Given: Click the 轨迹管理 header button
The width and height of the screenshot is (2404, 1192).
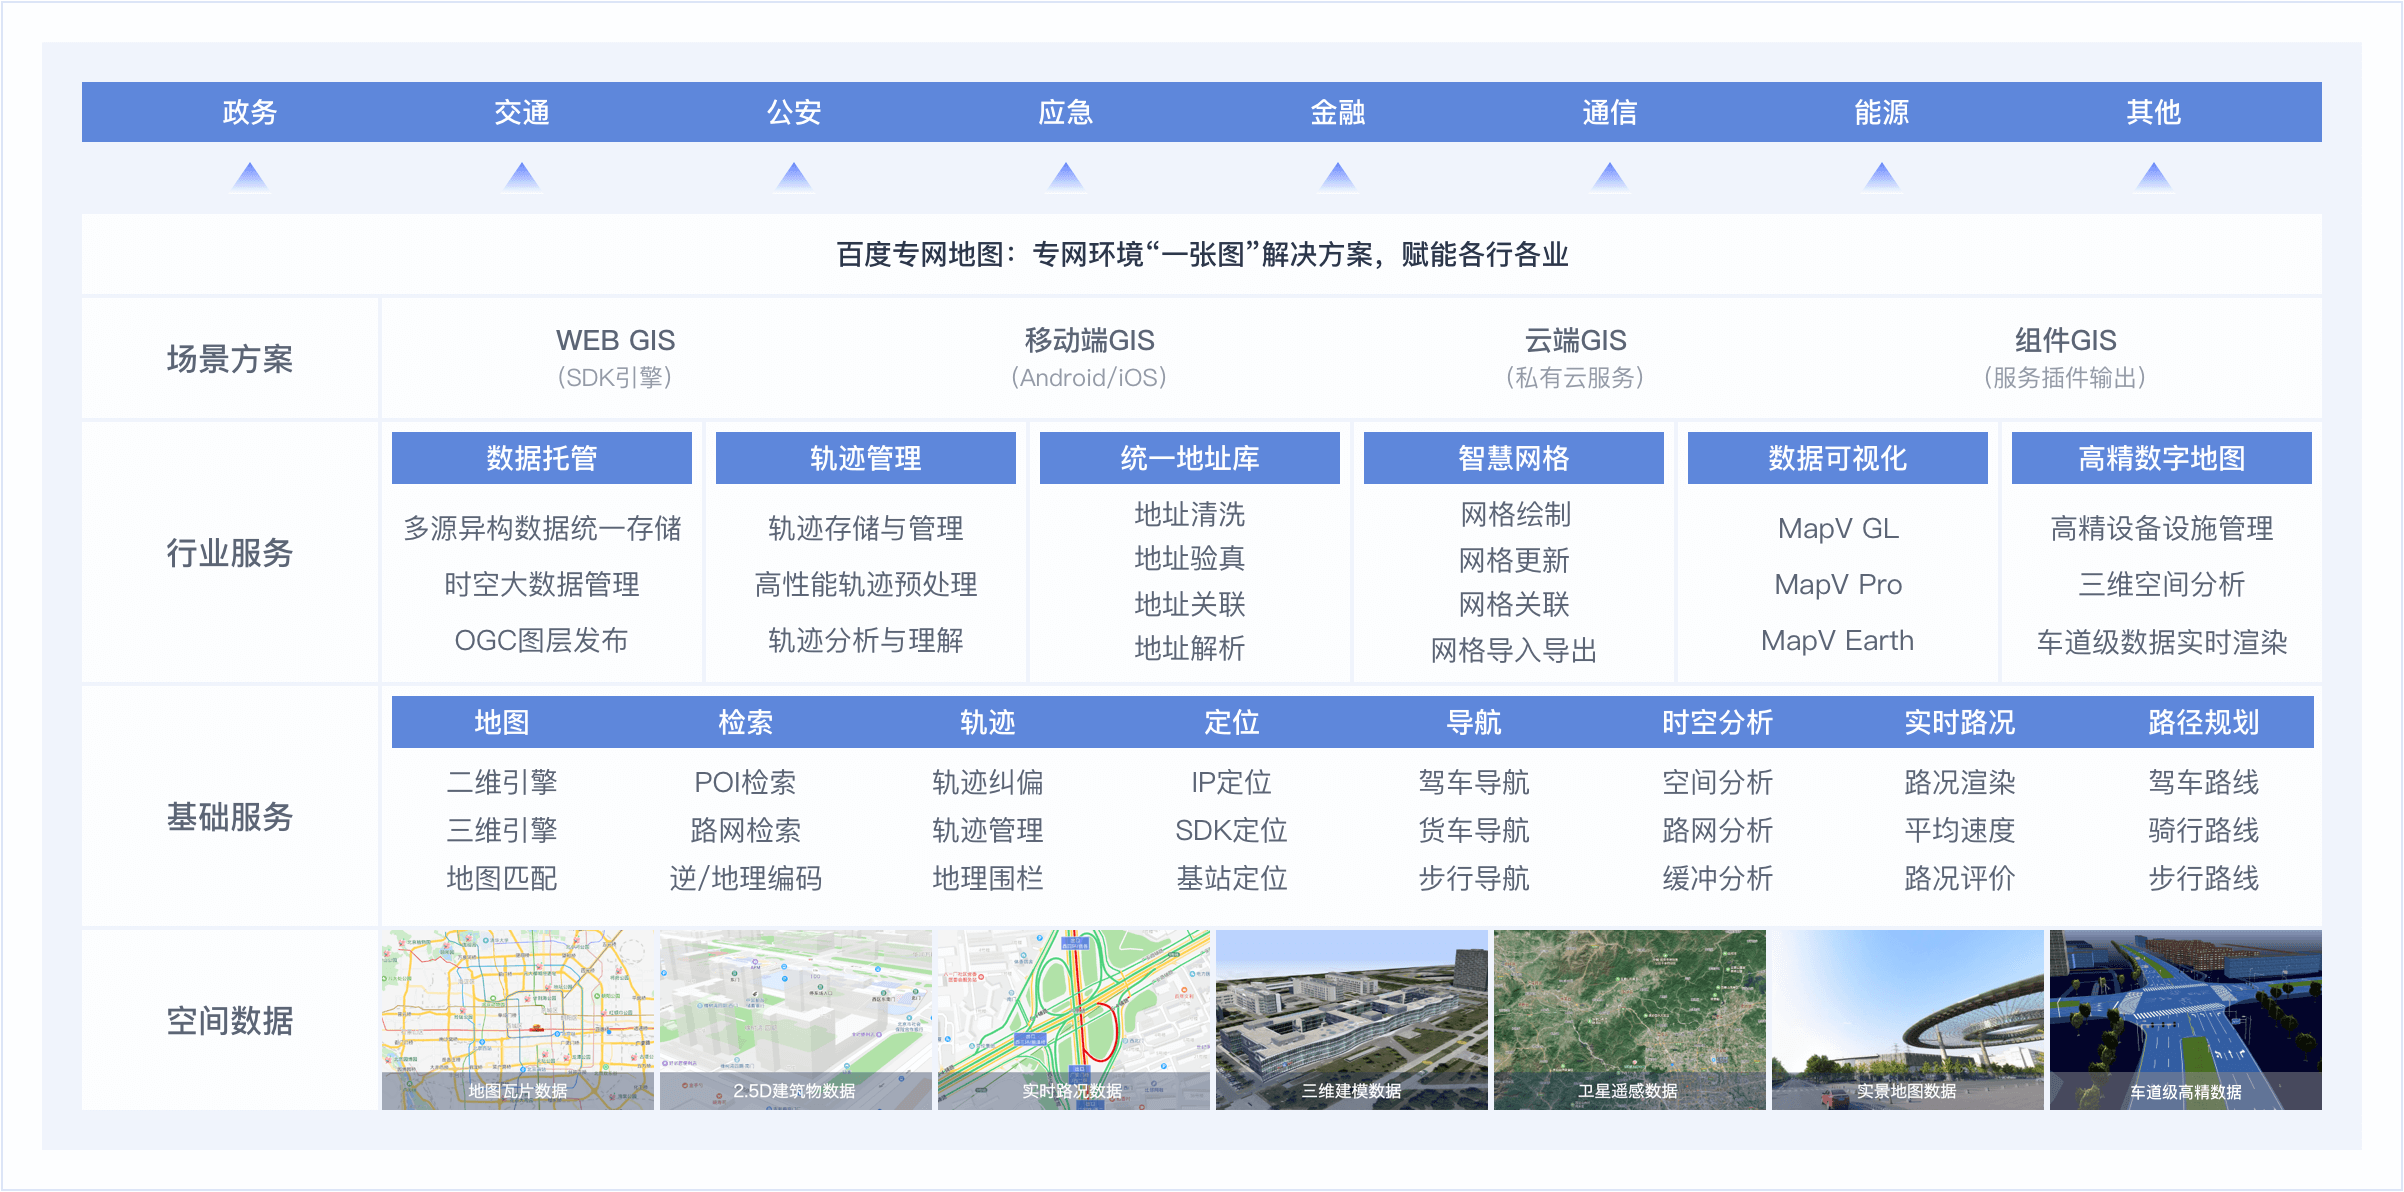Looking at the screenshot, I should 866,458.
